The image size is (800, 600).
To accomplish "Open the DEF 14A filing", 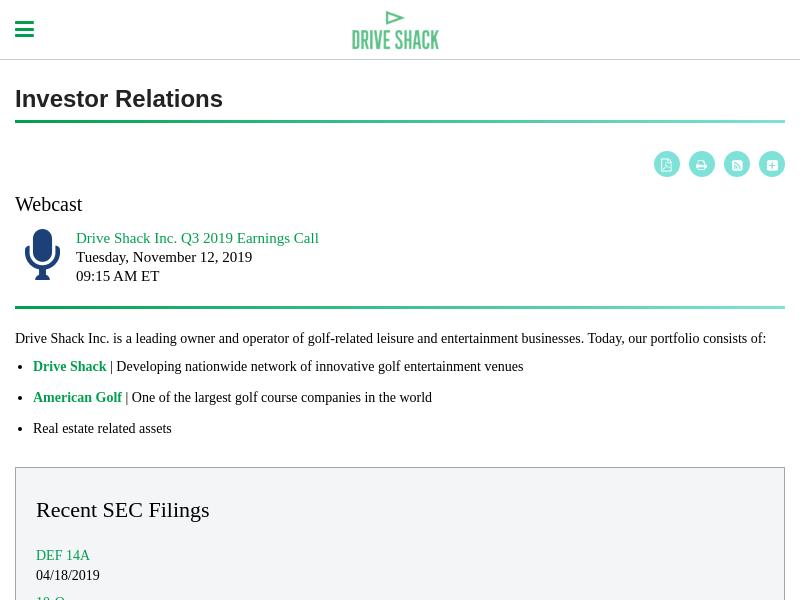I will [x=63, y=555].
